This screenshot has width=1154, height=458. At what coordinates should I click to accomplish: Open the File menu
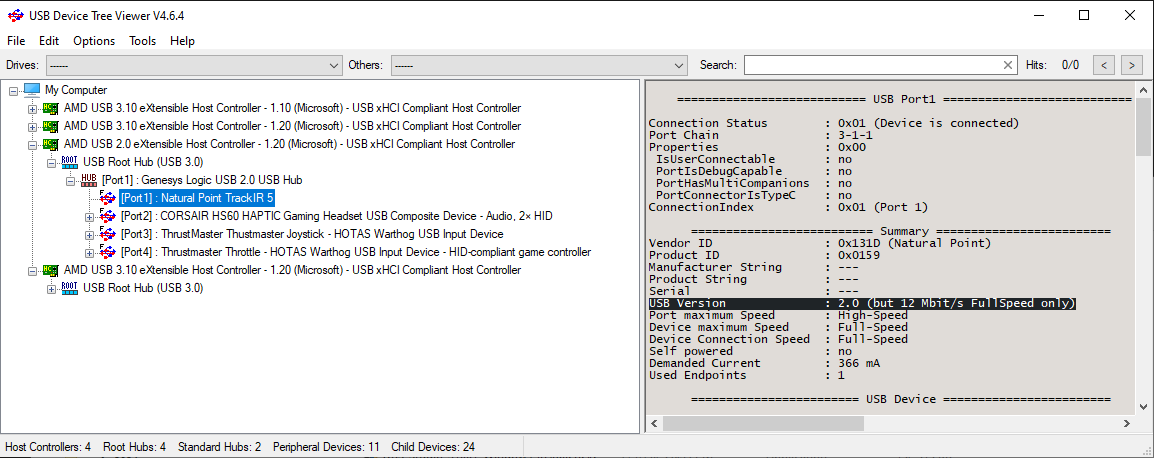click(15, 41)
